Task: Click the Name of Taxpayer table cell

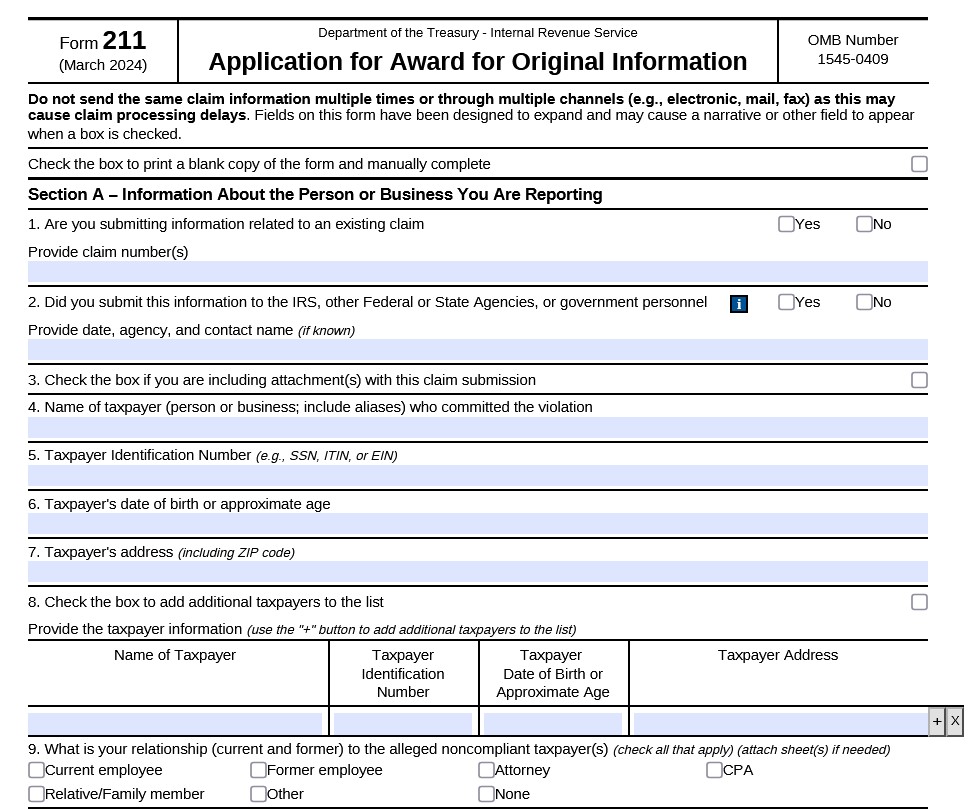Action: (x=175, y=724)
